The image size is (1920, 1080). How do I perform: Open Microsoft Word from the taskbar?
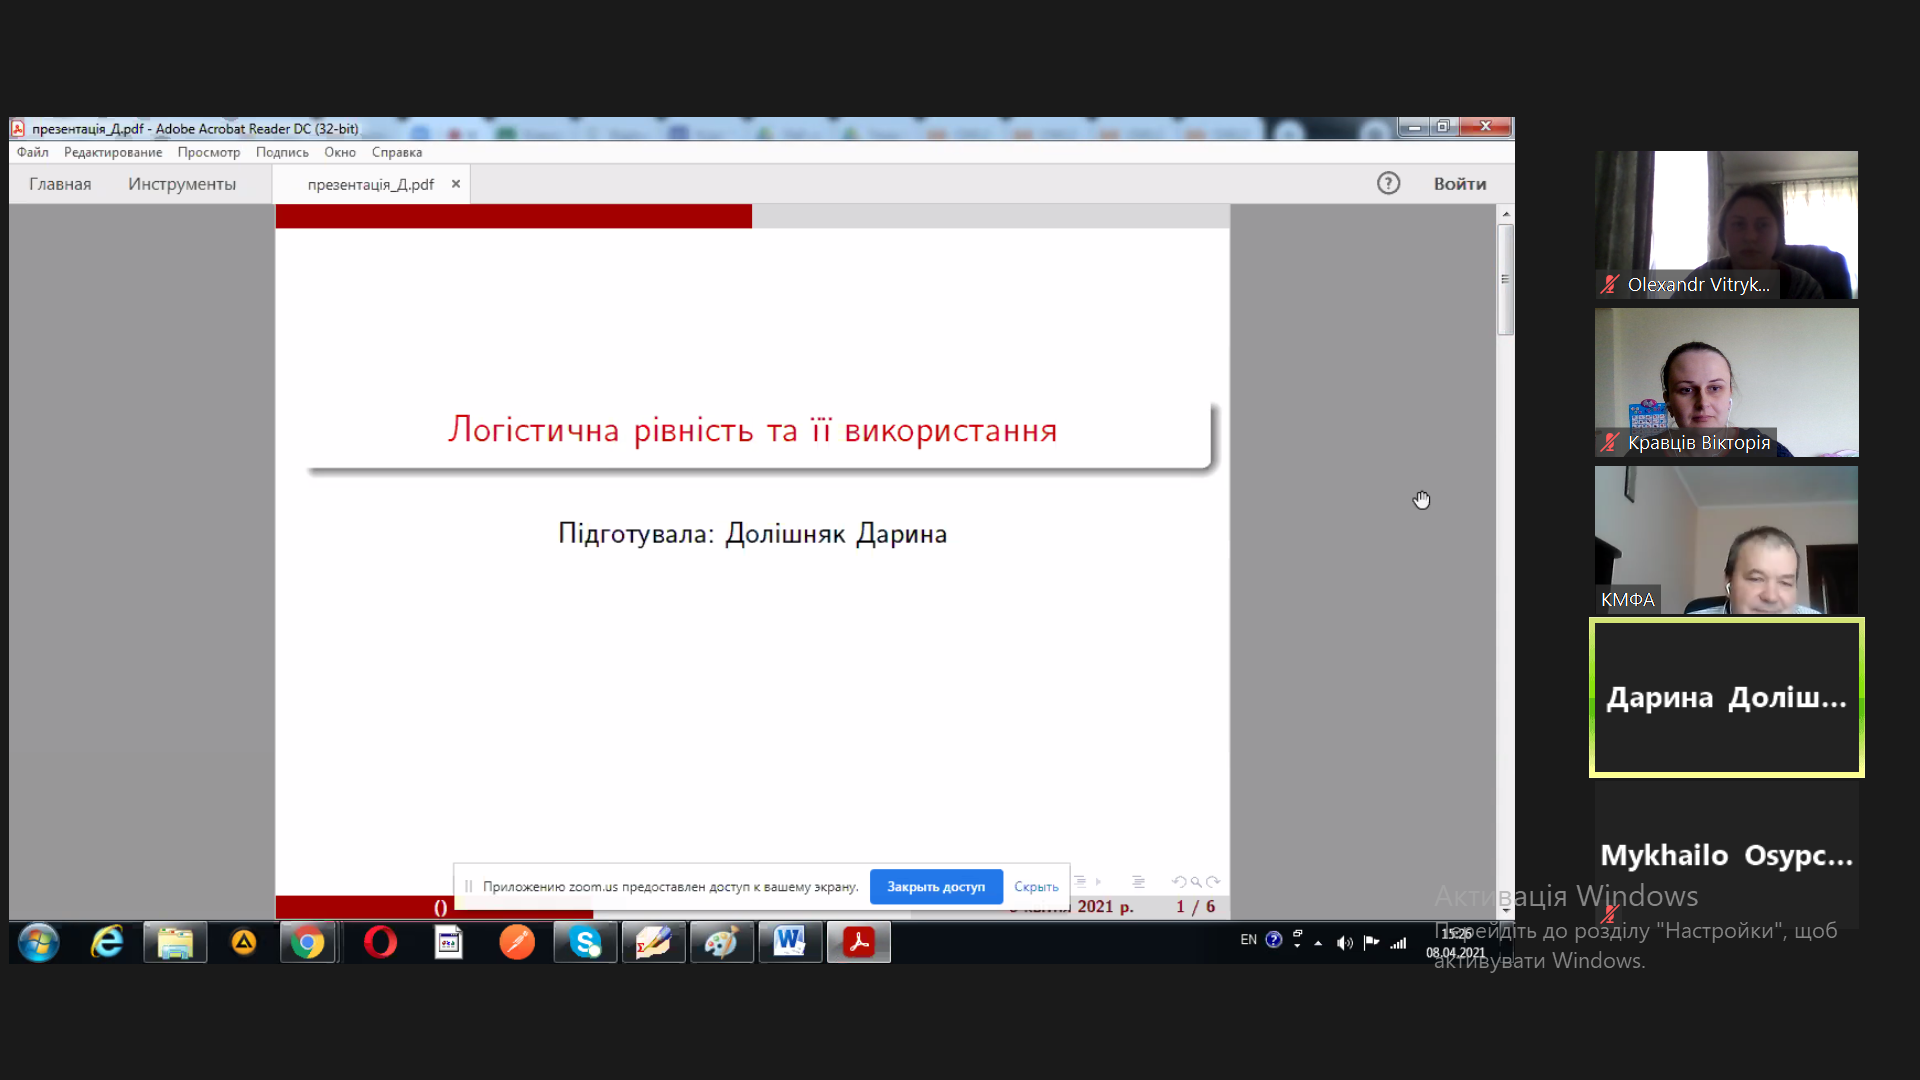[789, 942]
